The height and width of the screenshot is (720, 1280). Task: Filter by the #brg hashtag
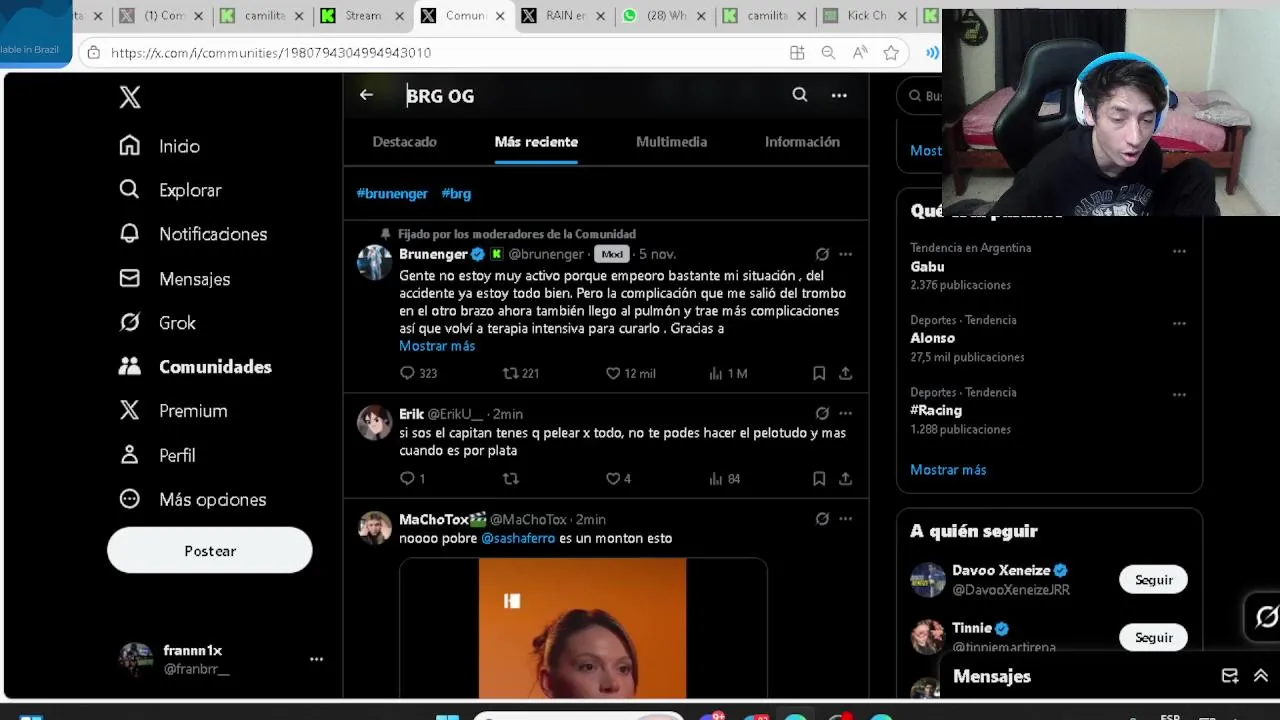coord(456,193)
